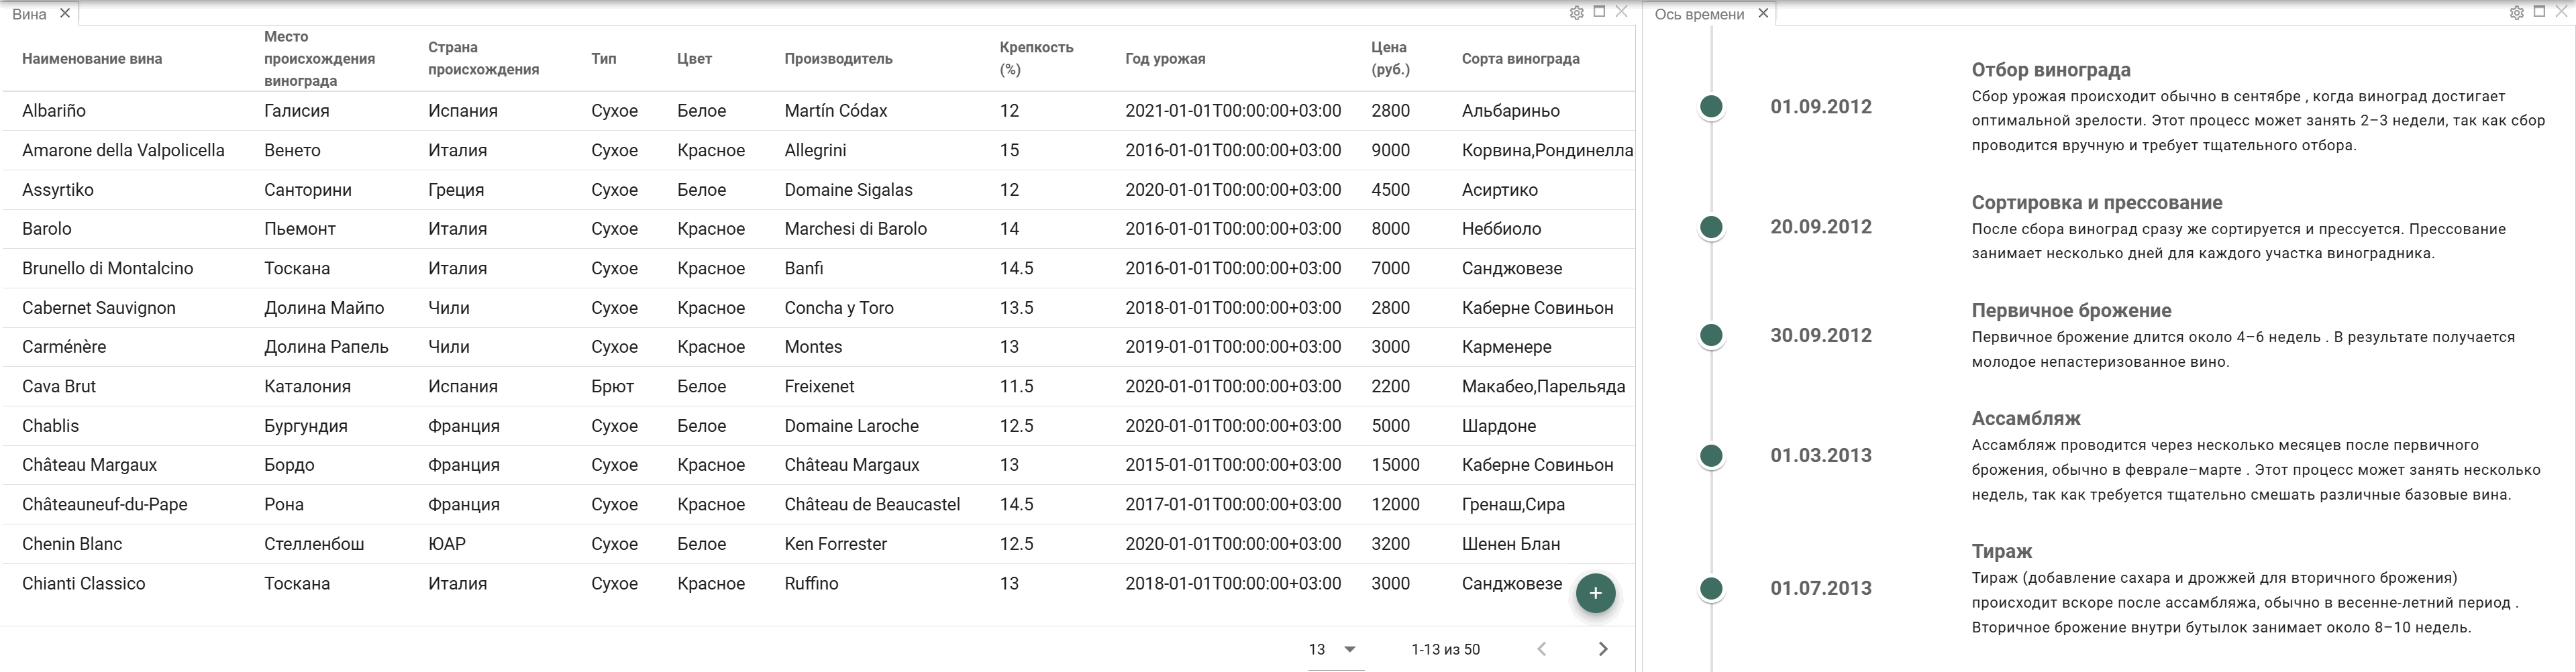The height and width of the screenshot is (672, 2576).
Task: Click the green add wine plus button
Action: (x=1595, y=593)
